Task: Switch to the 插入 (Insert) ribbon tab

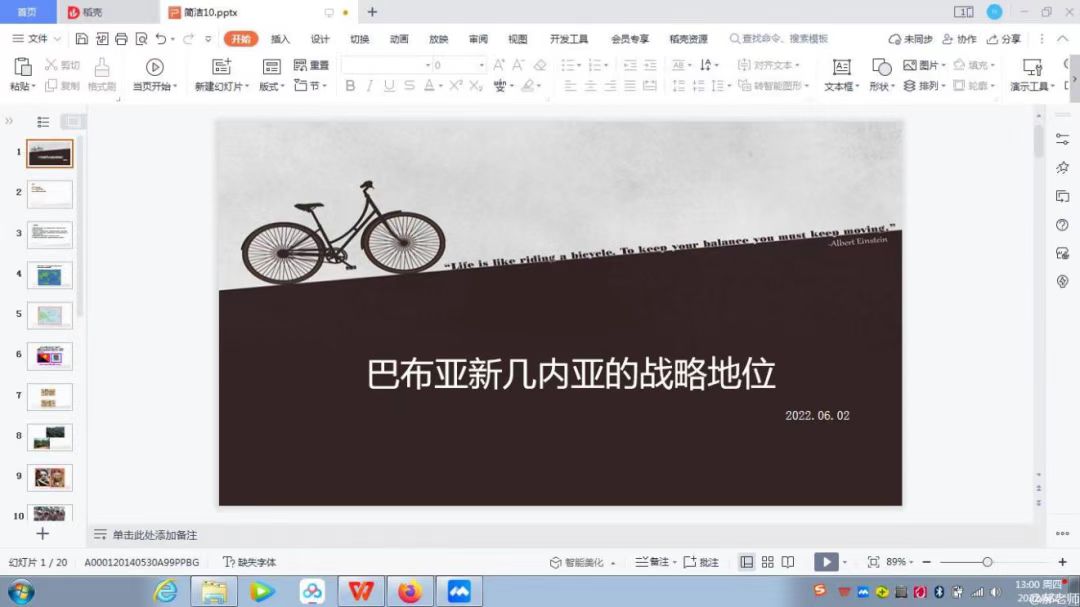Action: coord(278,38)
